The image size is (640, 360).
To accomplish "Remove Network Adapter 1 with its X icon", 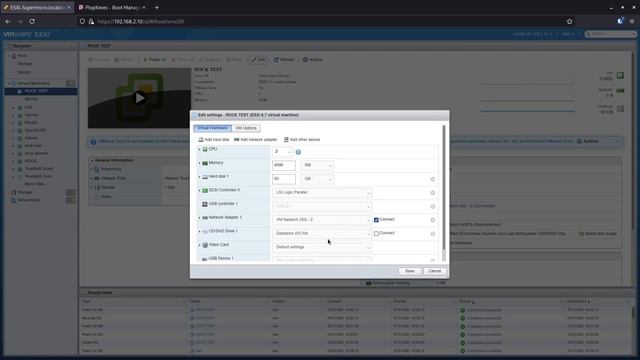I will [433, 220].
